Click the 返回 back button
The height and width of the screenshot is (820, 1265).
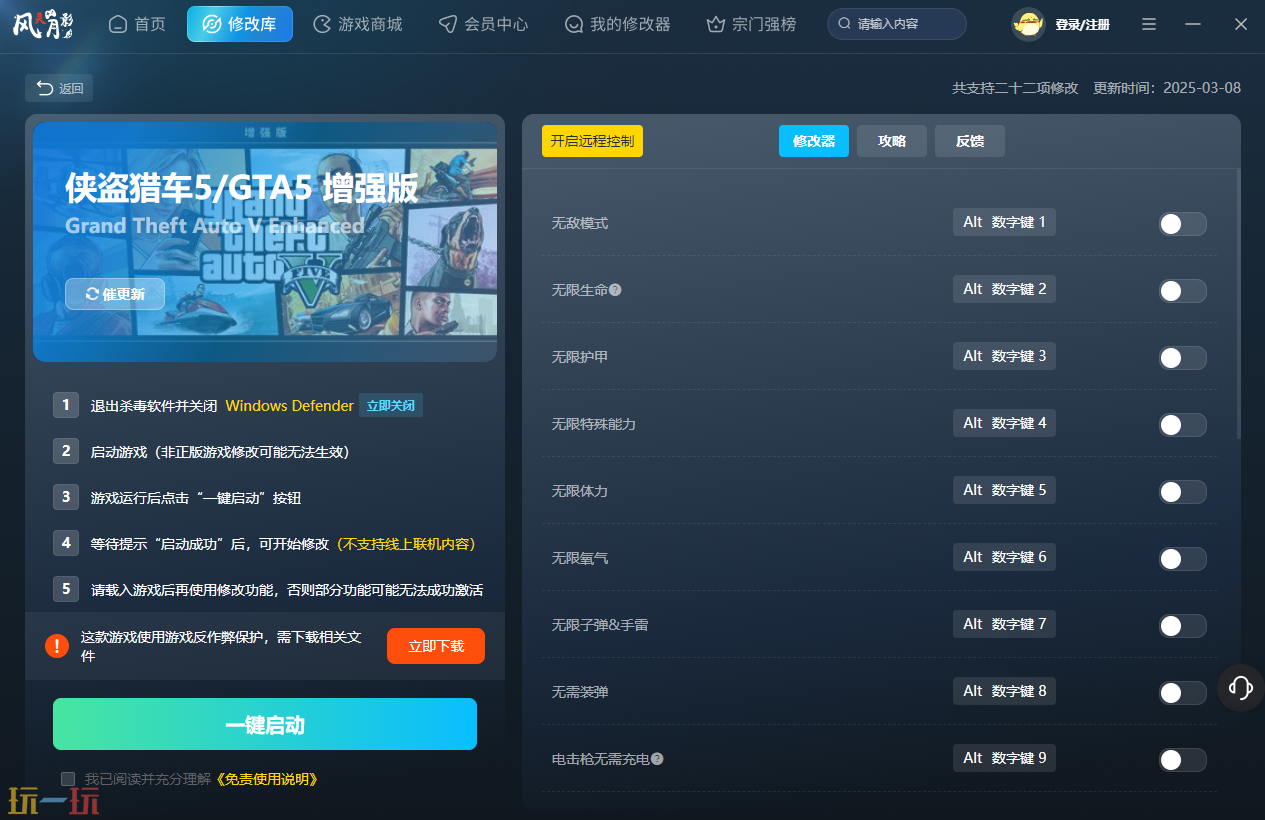click(59, 88)
